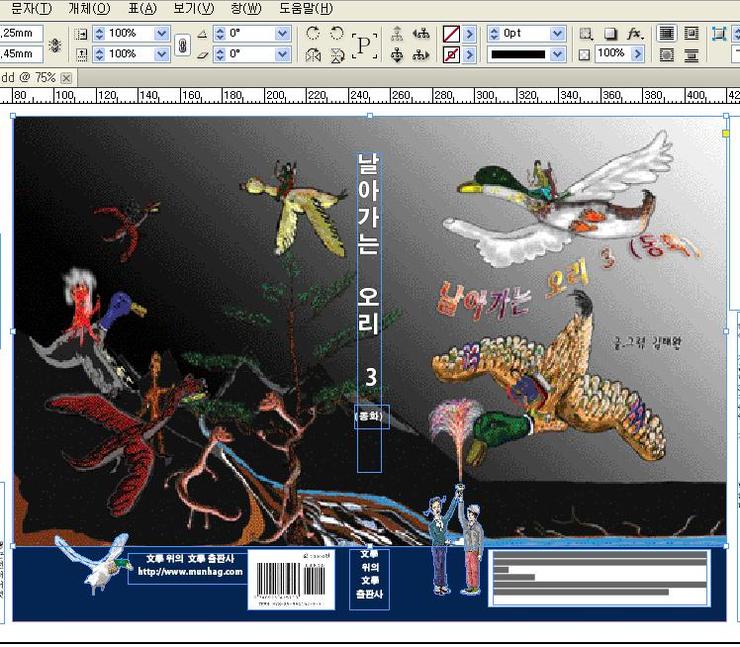Click the Select Container icon
The image size is (740, 647).
click(397, 33)
